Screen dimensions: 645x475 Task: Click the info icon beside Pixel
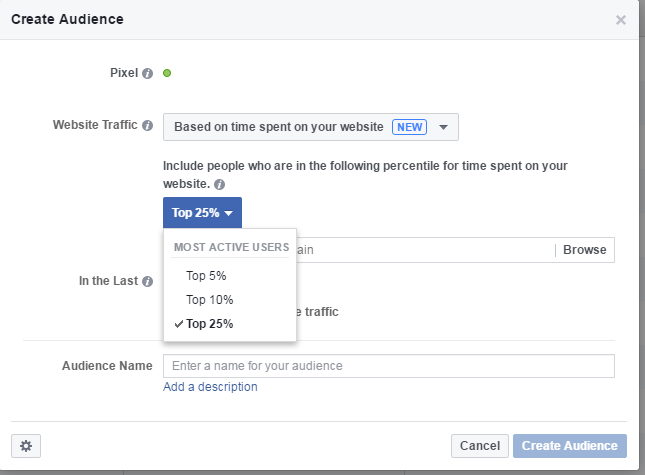tap(147, 74)
